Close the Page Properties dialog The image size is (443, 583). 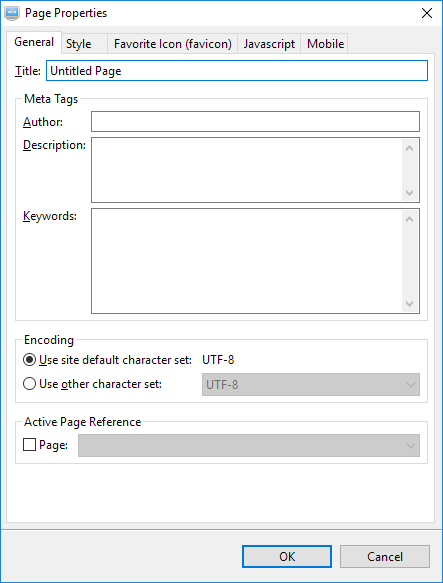427,13
